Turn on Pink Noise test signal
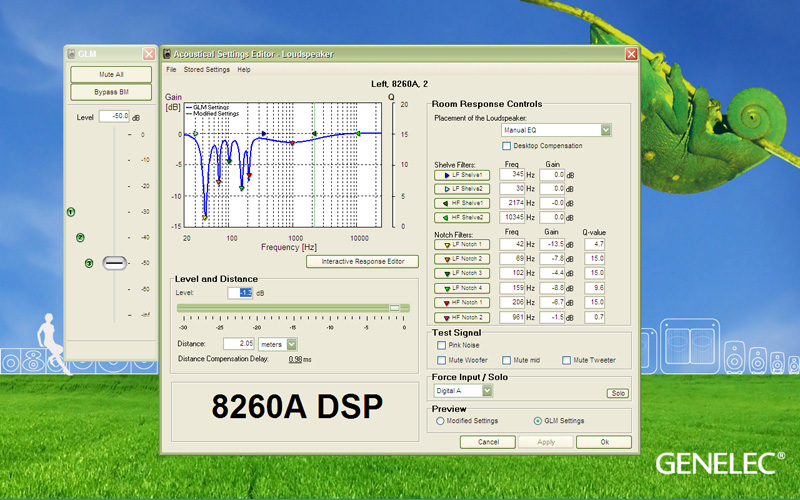The image size is (800, 500). click(442, 345)
